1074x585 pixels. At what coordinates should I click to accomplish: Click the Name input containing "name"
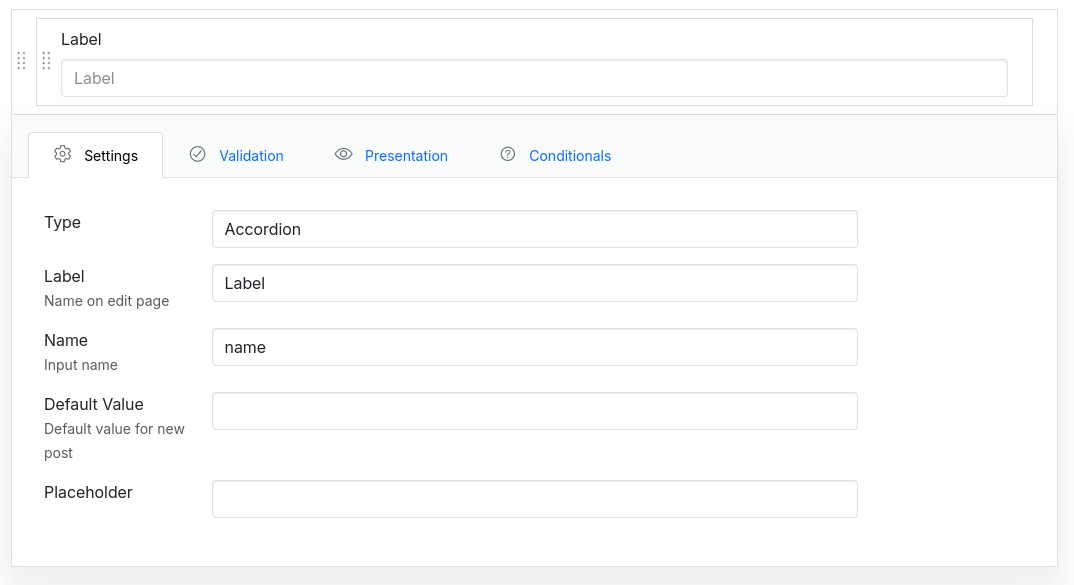[x=534, y=347]
